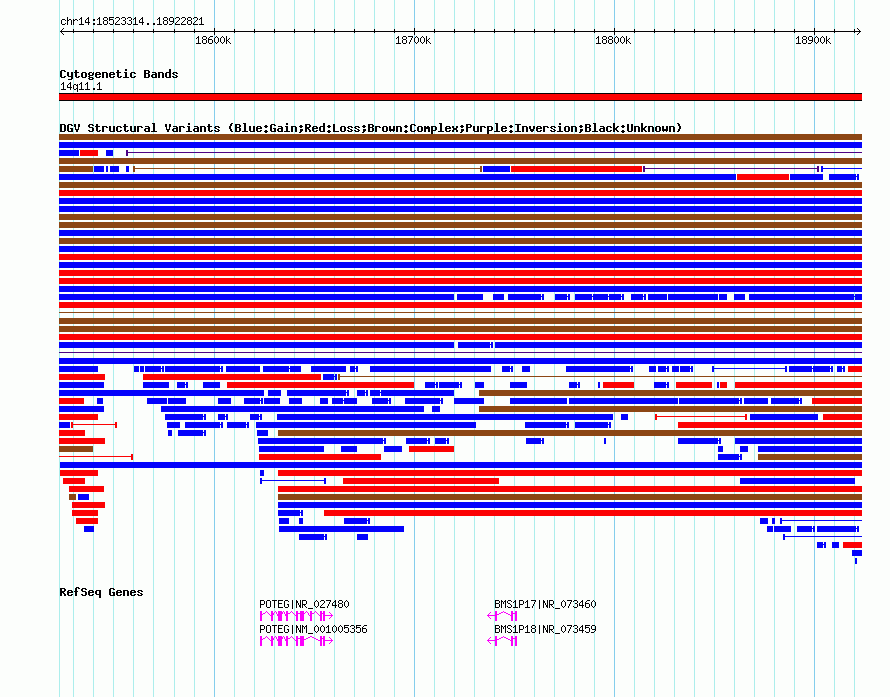Select the magenta BMS1P18 gene glyph
The image size is (890, 697).
pos(502,641)
